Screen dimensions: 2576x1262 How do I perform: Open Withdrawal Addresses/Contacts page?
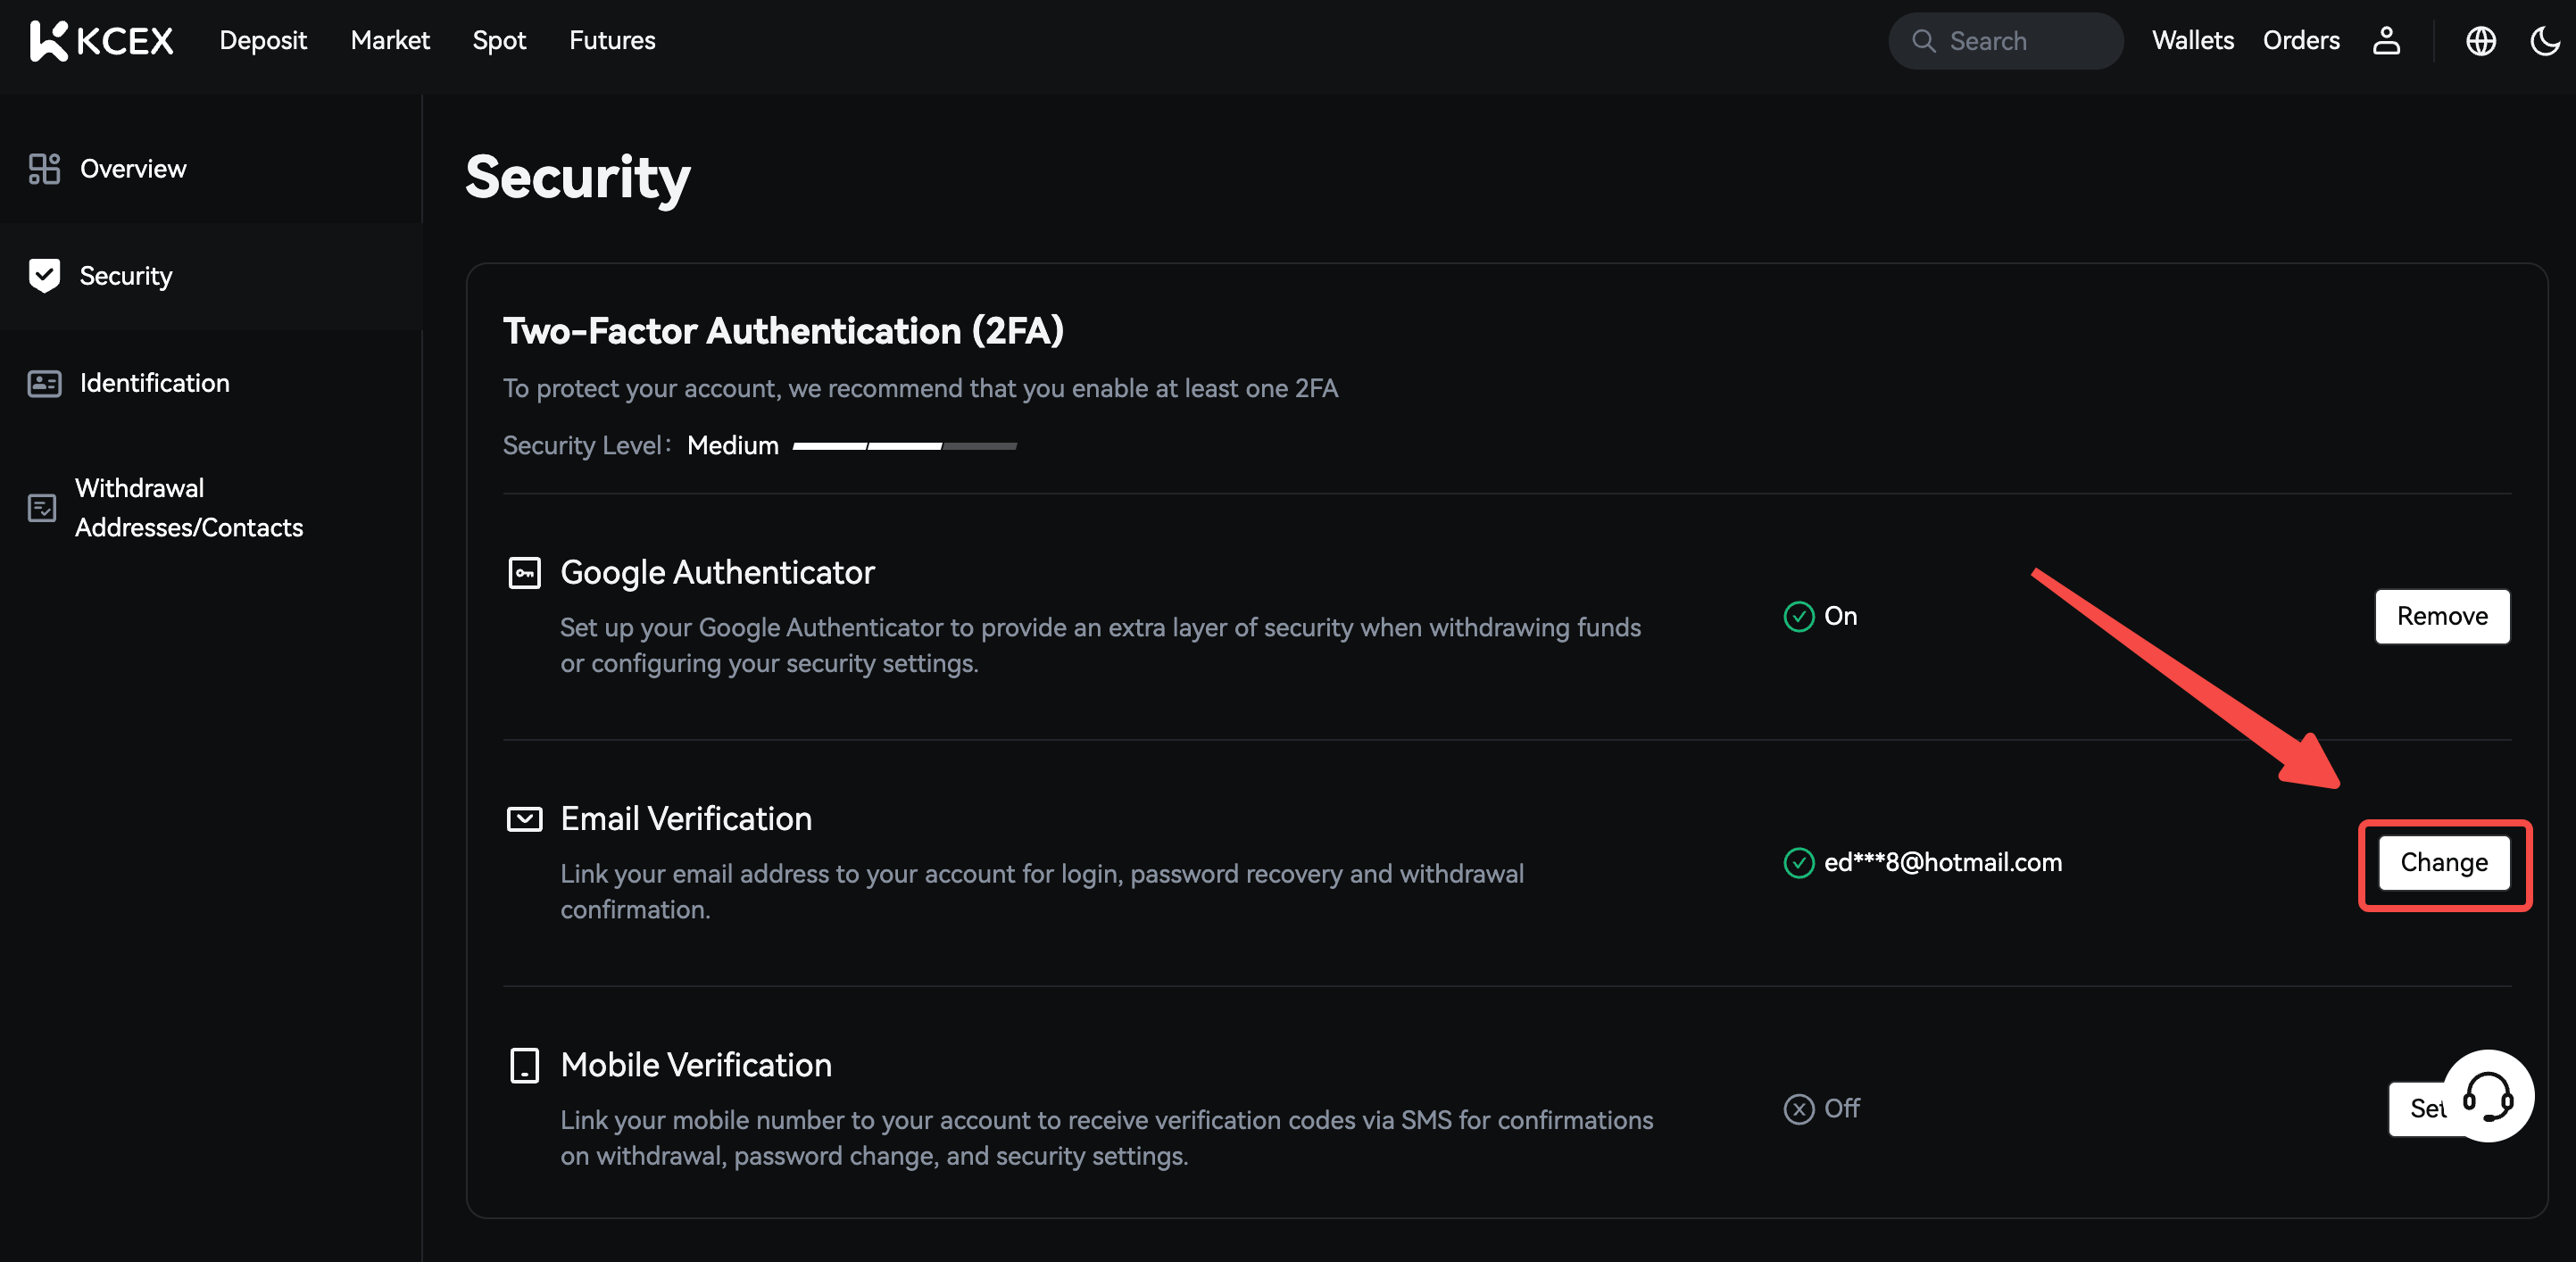(188, 508)
